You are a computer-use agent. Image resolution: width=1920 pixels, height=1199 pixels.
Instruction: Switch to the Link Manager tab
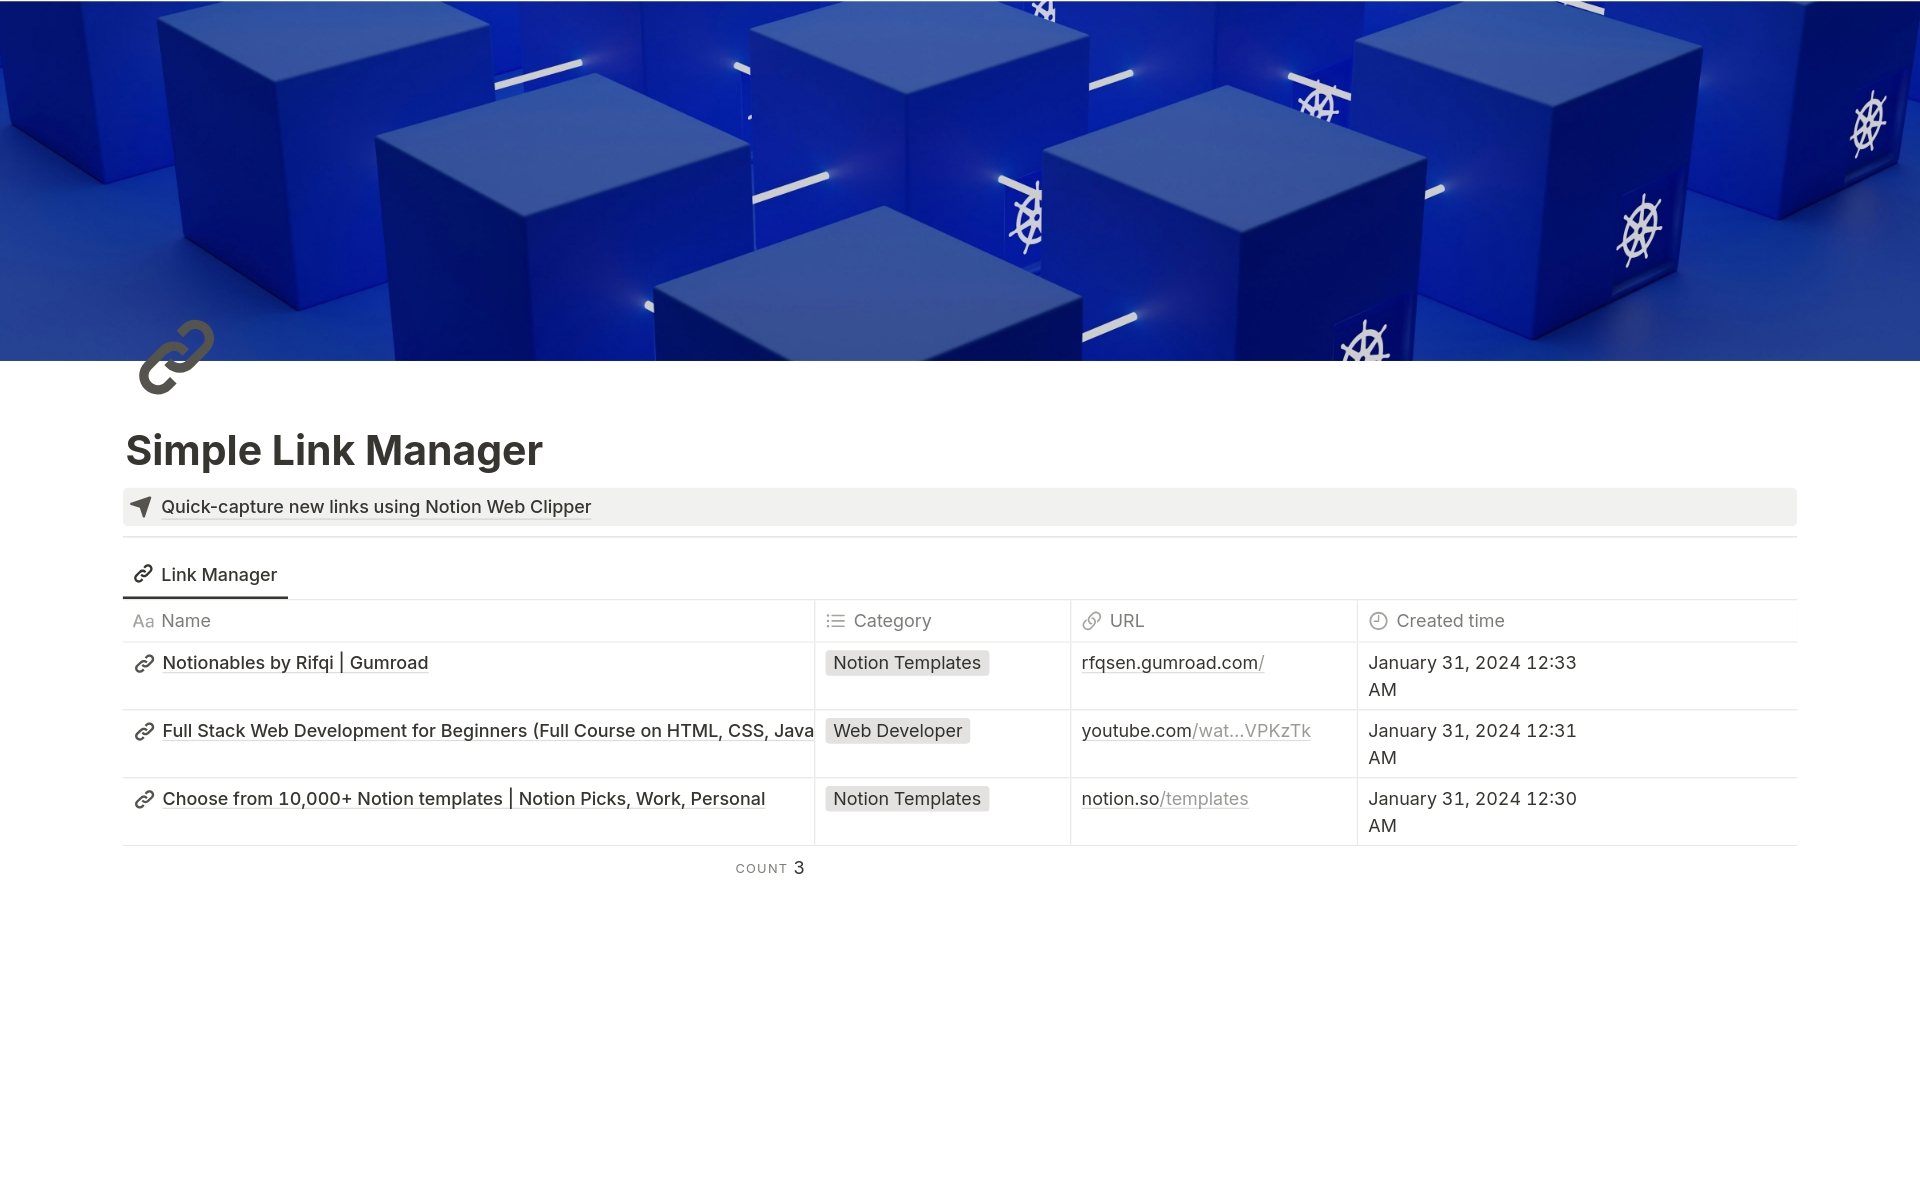click(218, 574)
